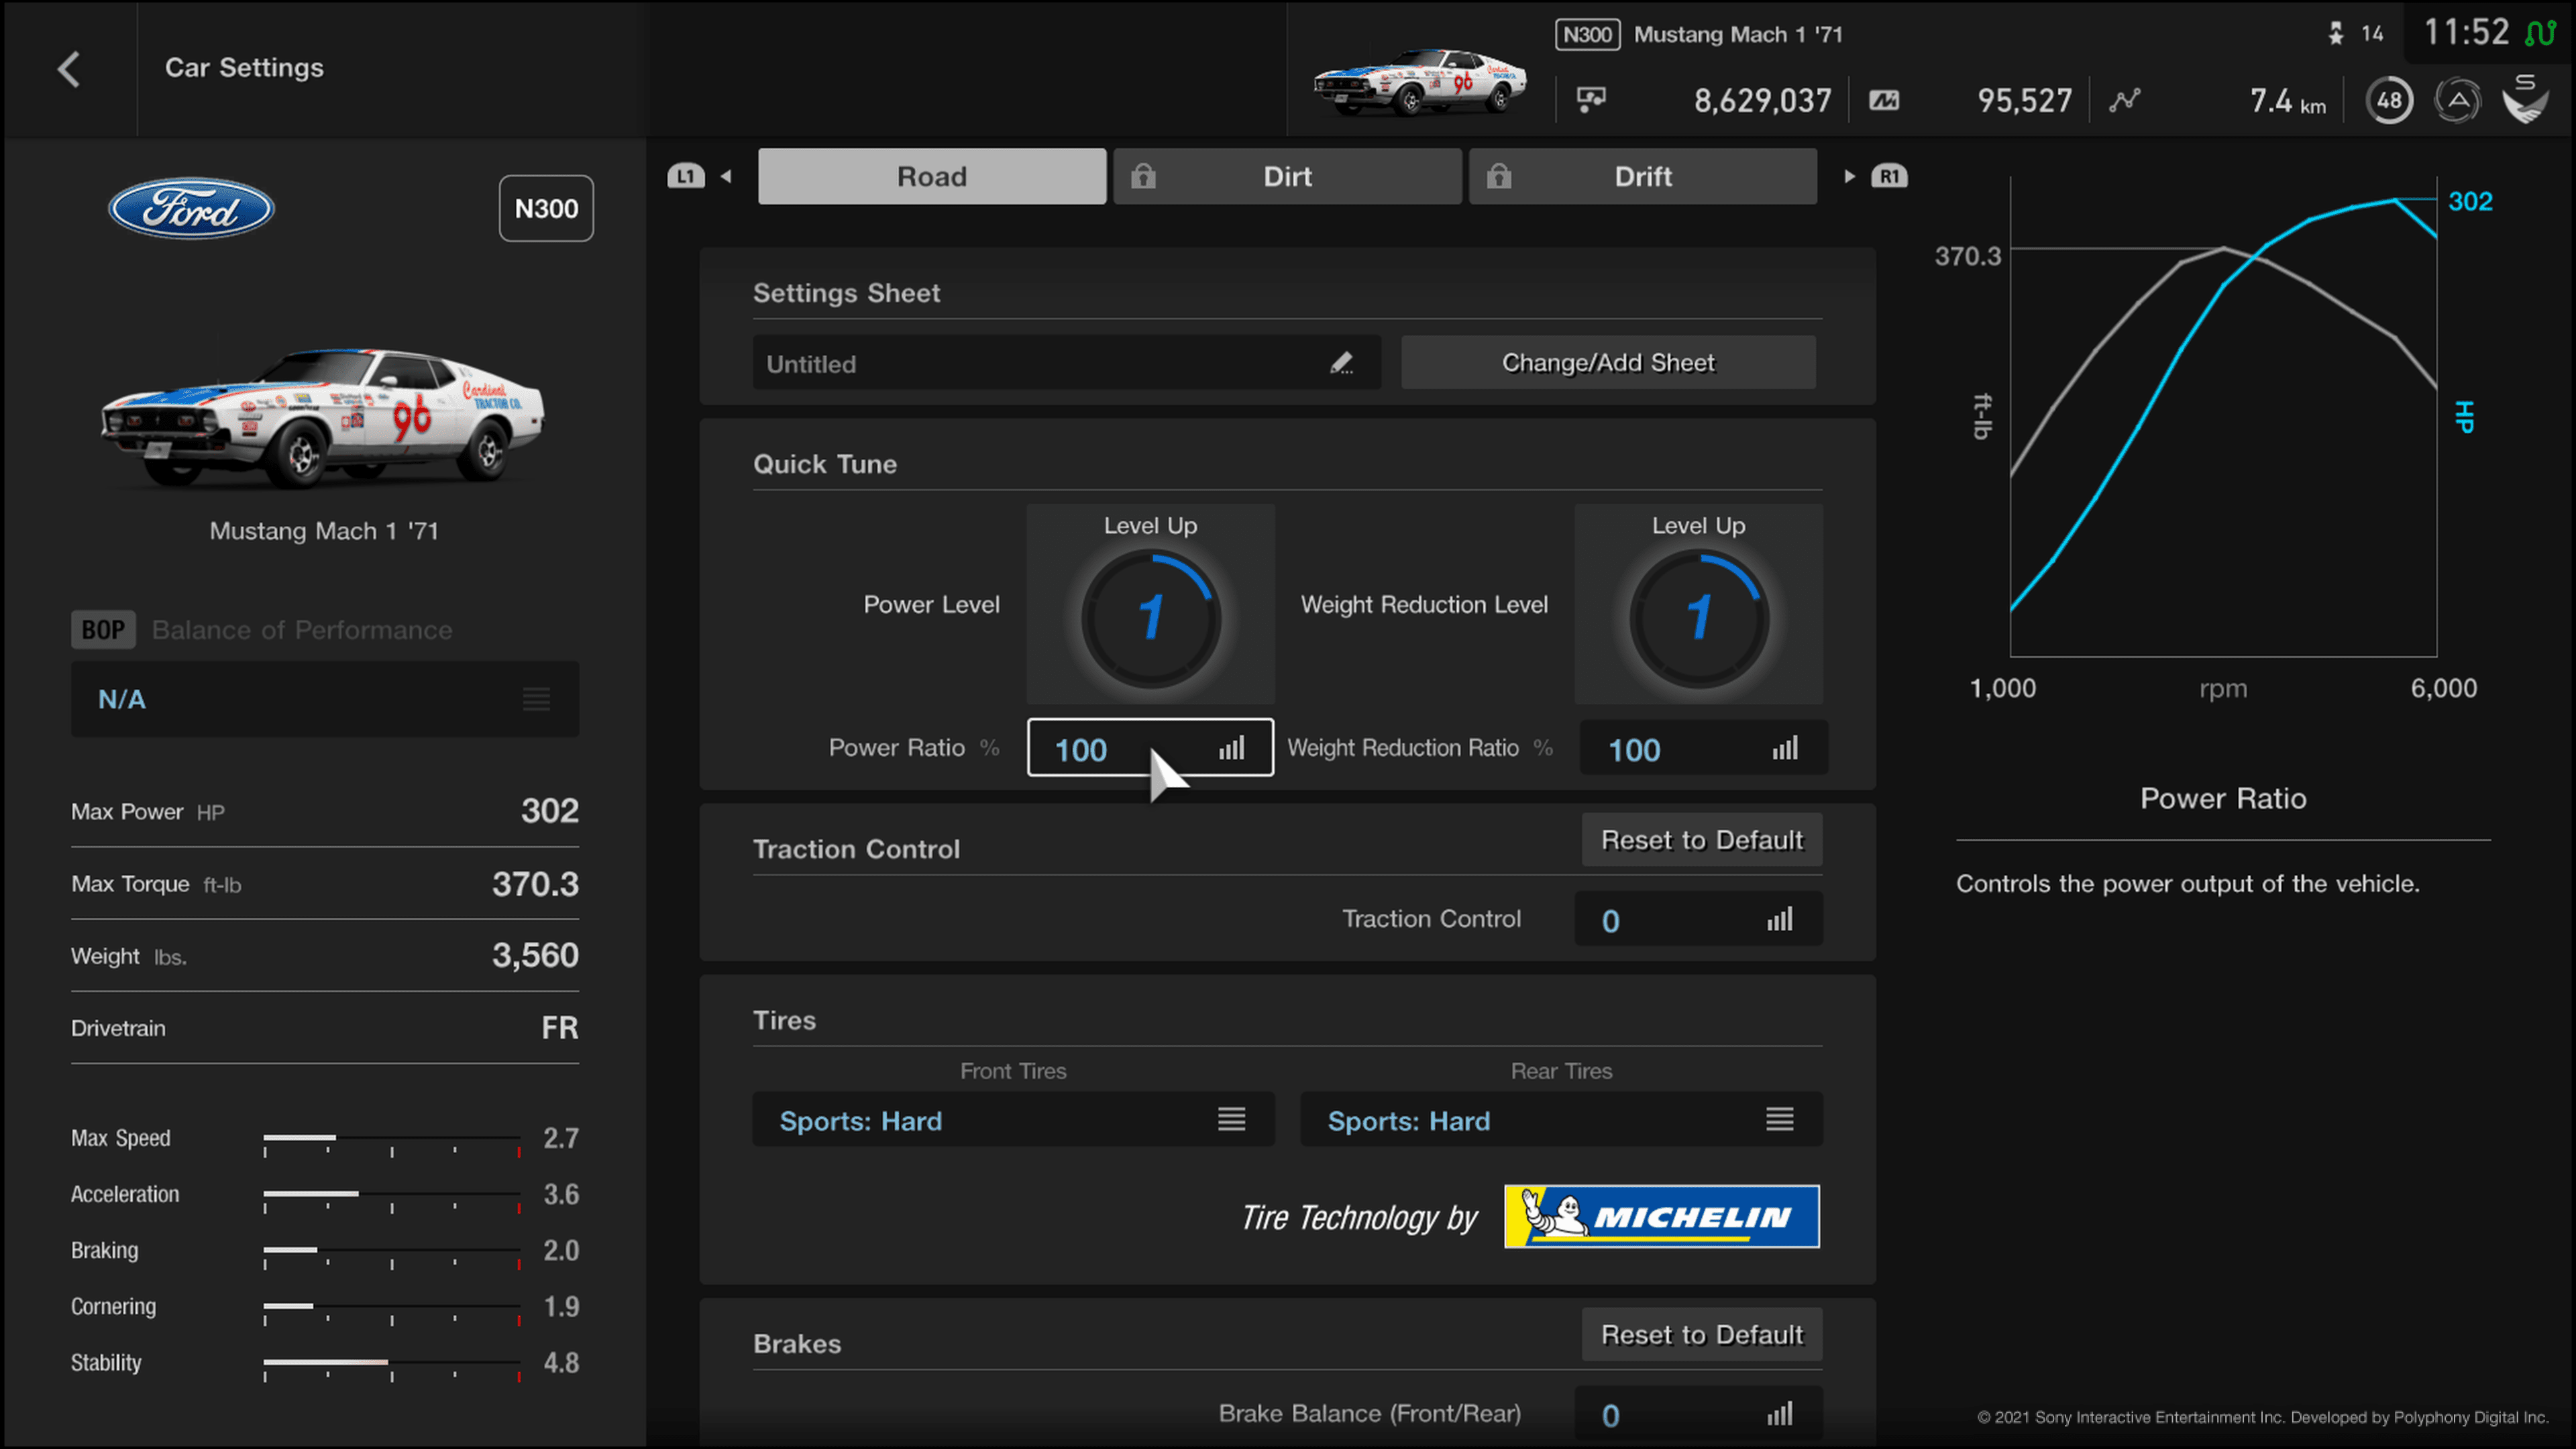
Task: Open the Front Tires Sports: Hard dropdown
Action: click(x=1013, y=1119)
